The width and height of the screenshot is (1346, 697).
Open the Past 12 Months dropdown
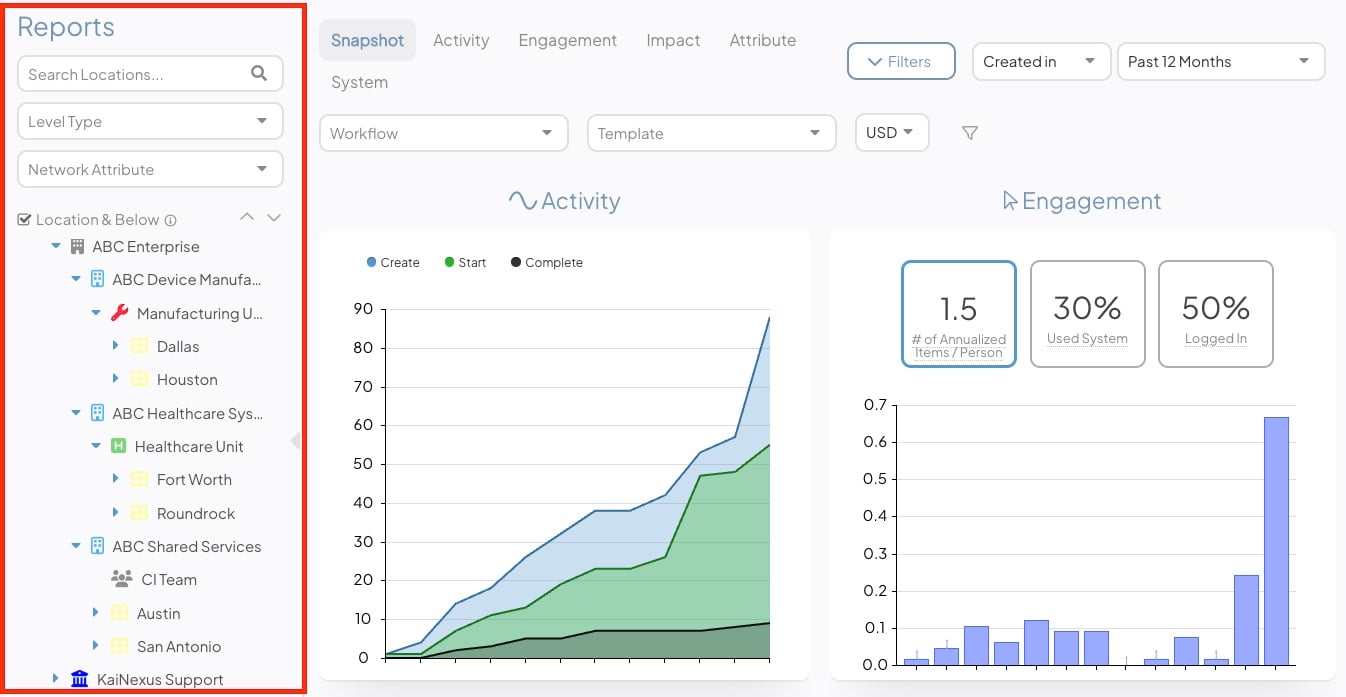pos(1220,62)
